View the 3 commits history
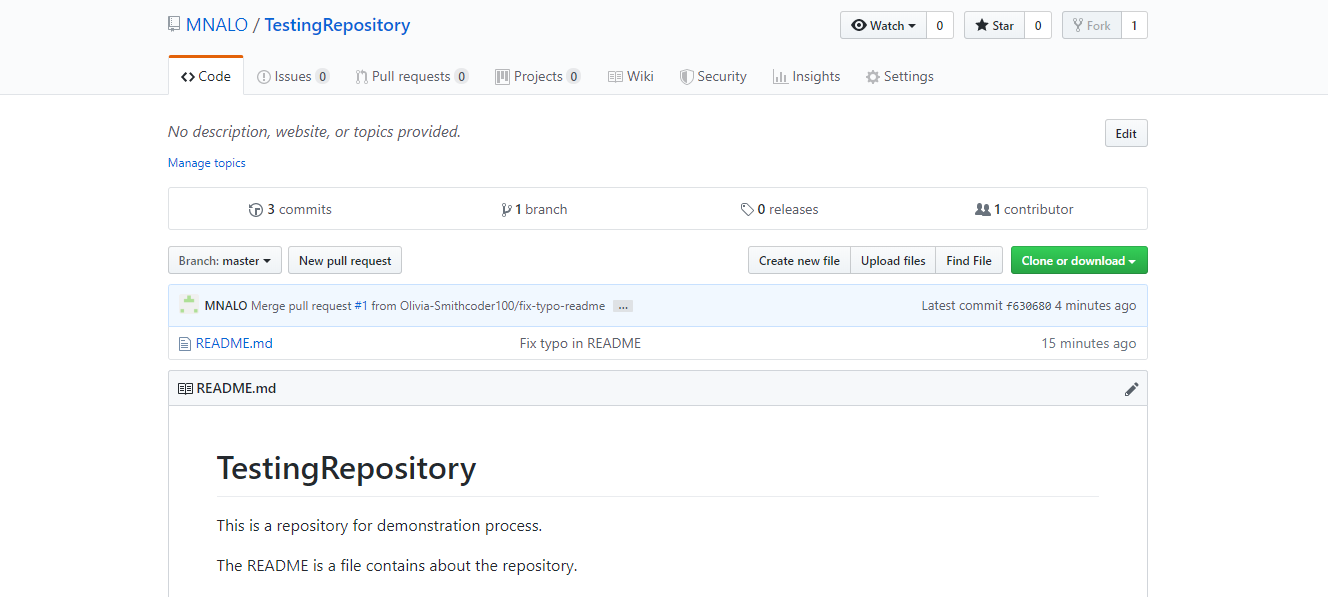The height and width of the screenshot is (597, 1328). 290,209
